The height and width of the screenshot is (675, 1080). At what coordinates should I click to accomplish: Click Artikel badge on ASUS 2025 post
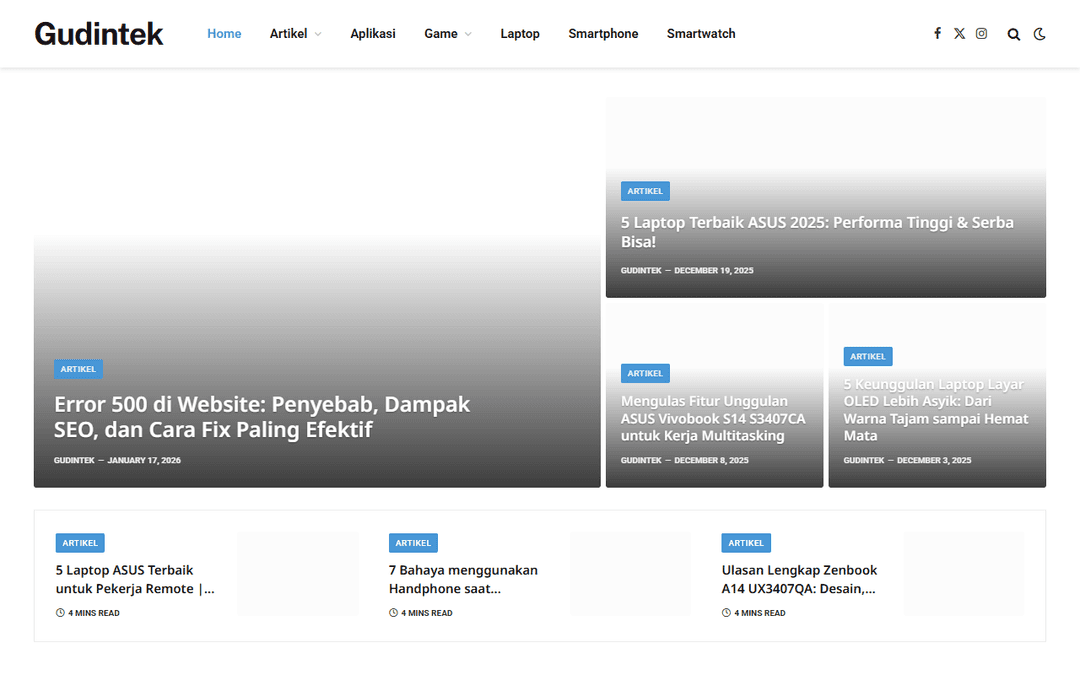[645, 191]
